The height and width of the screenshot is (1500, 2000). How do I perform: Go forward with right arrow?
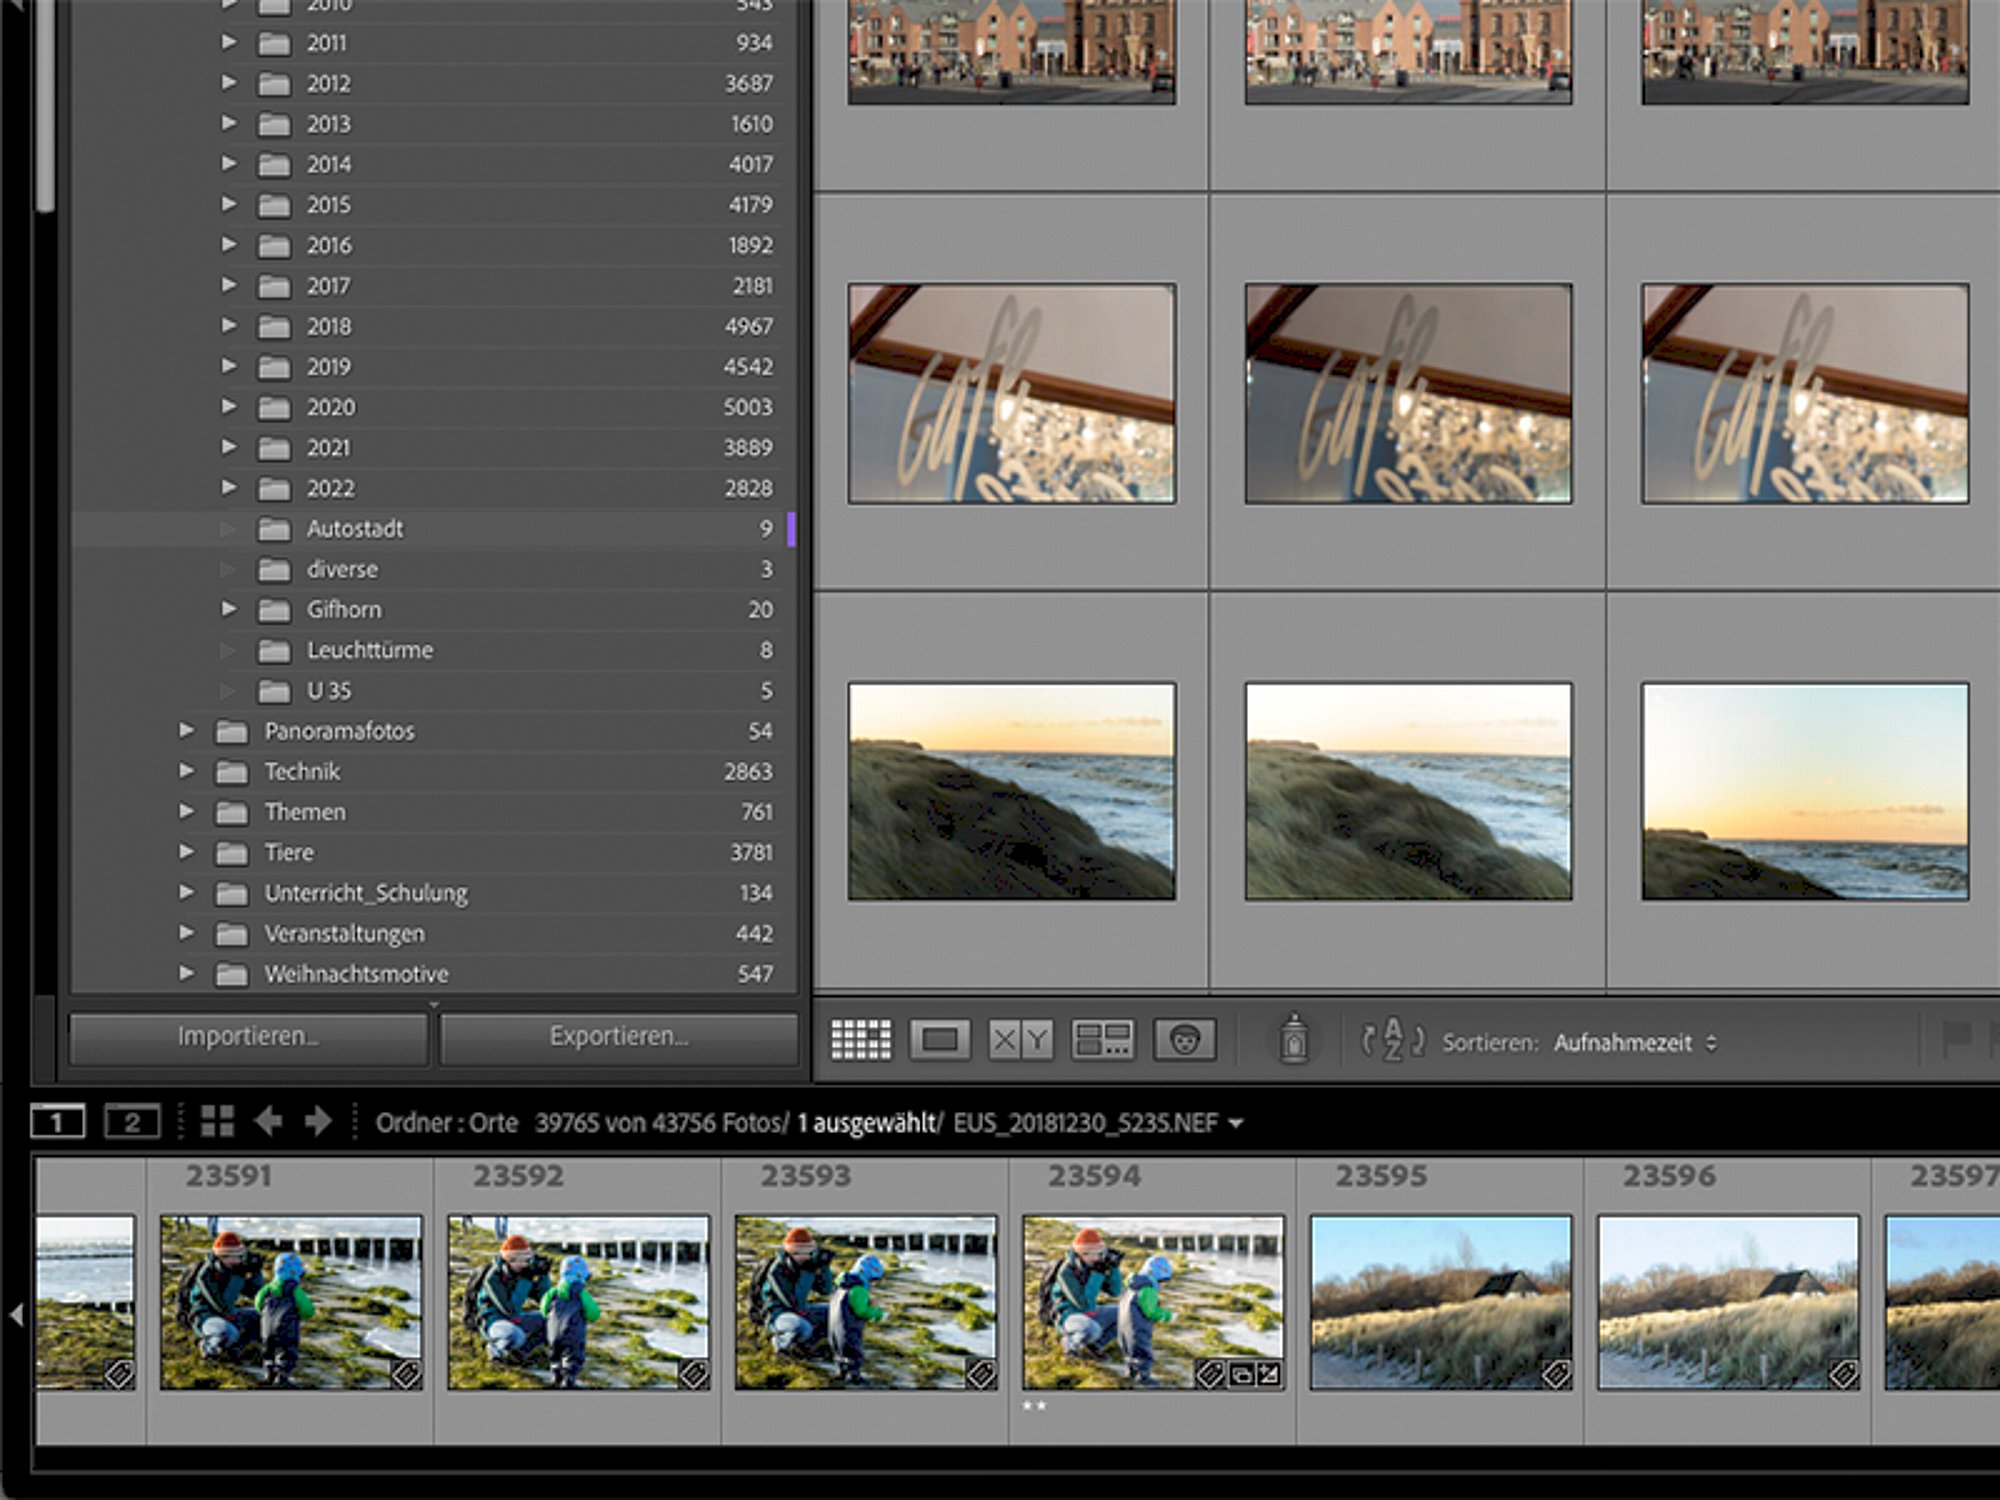[x=318, y=1122]
